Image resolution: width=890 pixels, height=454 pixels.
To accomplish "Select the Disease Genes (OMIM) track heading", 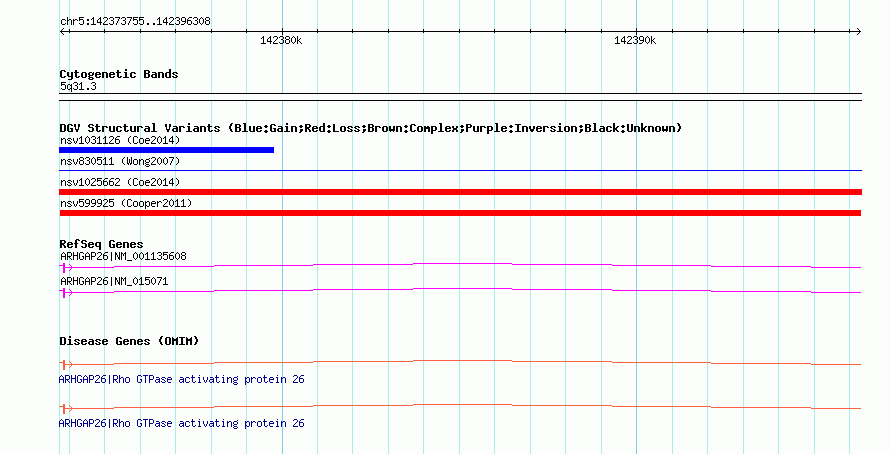I will (x=129, y=341).
